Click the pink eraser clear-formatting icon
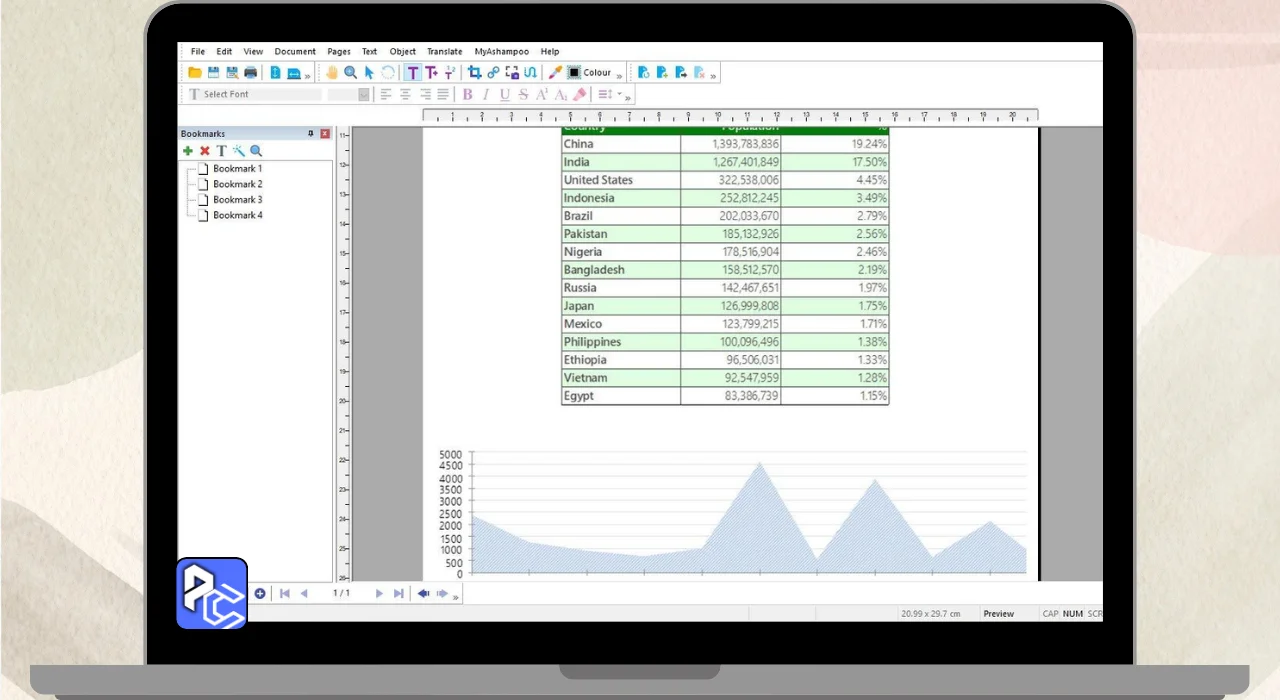 tap(579, 94)
